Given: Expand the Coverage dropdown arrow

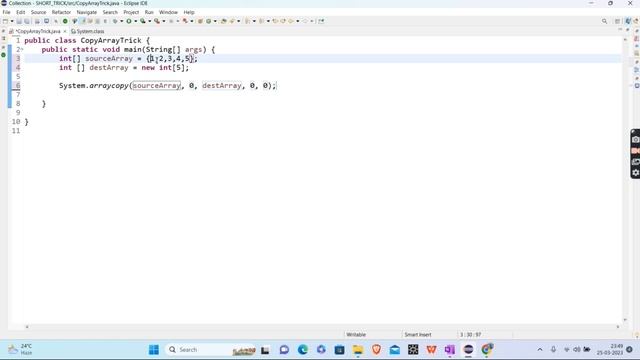Looking at the screenshot, I should pos(149,21).
